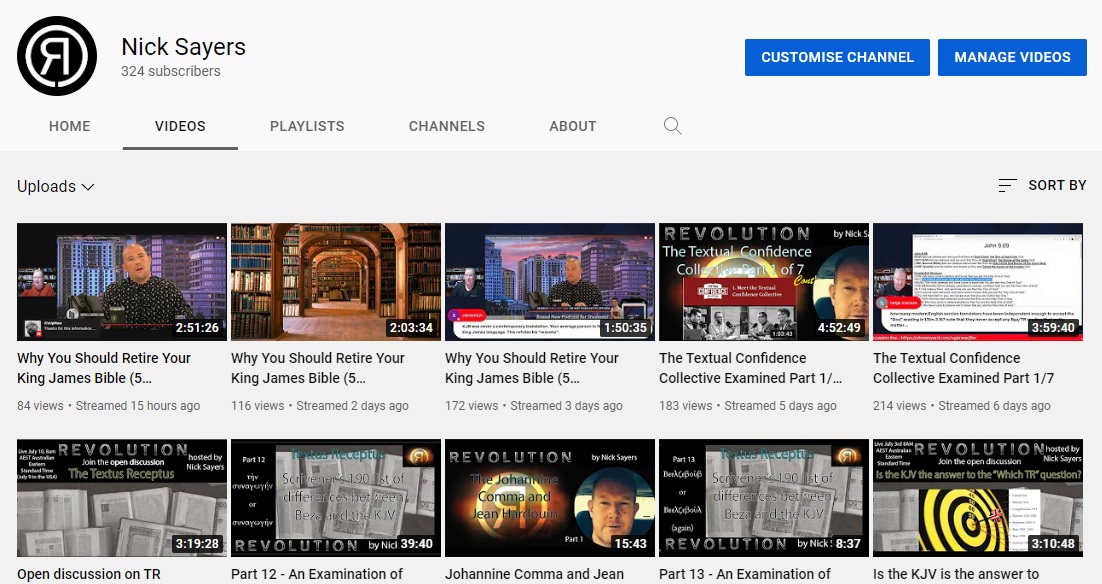Switch to the Home tab
Viewport: 1102px width, 584px height.
pyautogui.click(x=70, y=126)
